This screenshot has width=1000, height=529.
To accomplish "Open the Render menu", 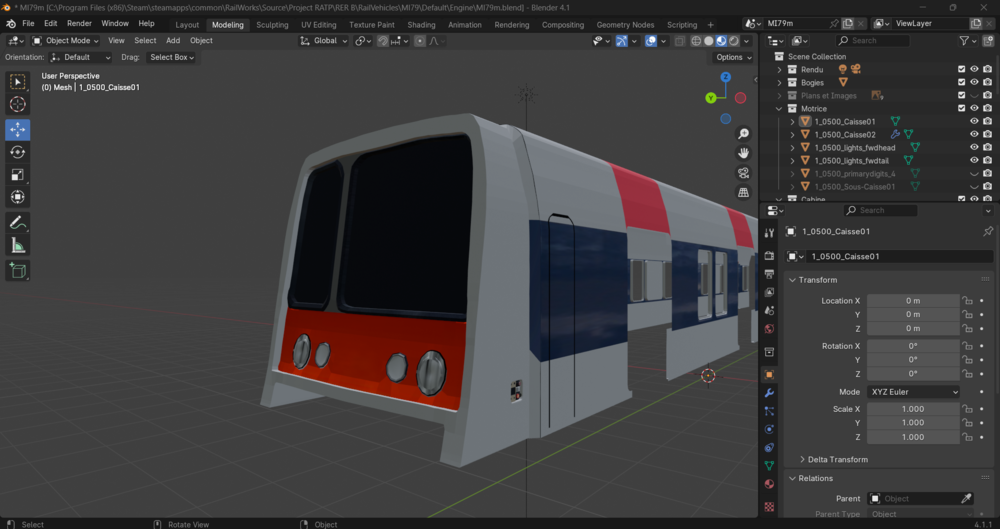I will [79, 24].
